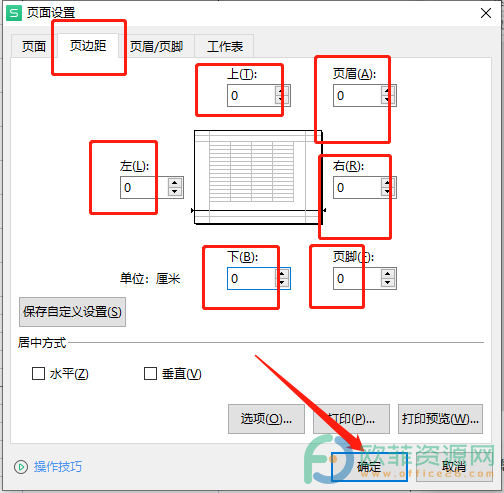Image resolution: width=504 pixels, height=493 pixels.
Task: Decrease the 下(B) bottom margin value
Action: tap(282, 283)
